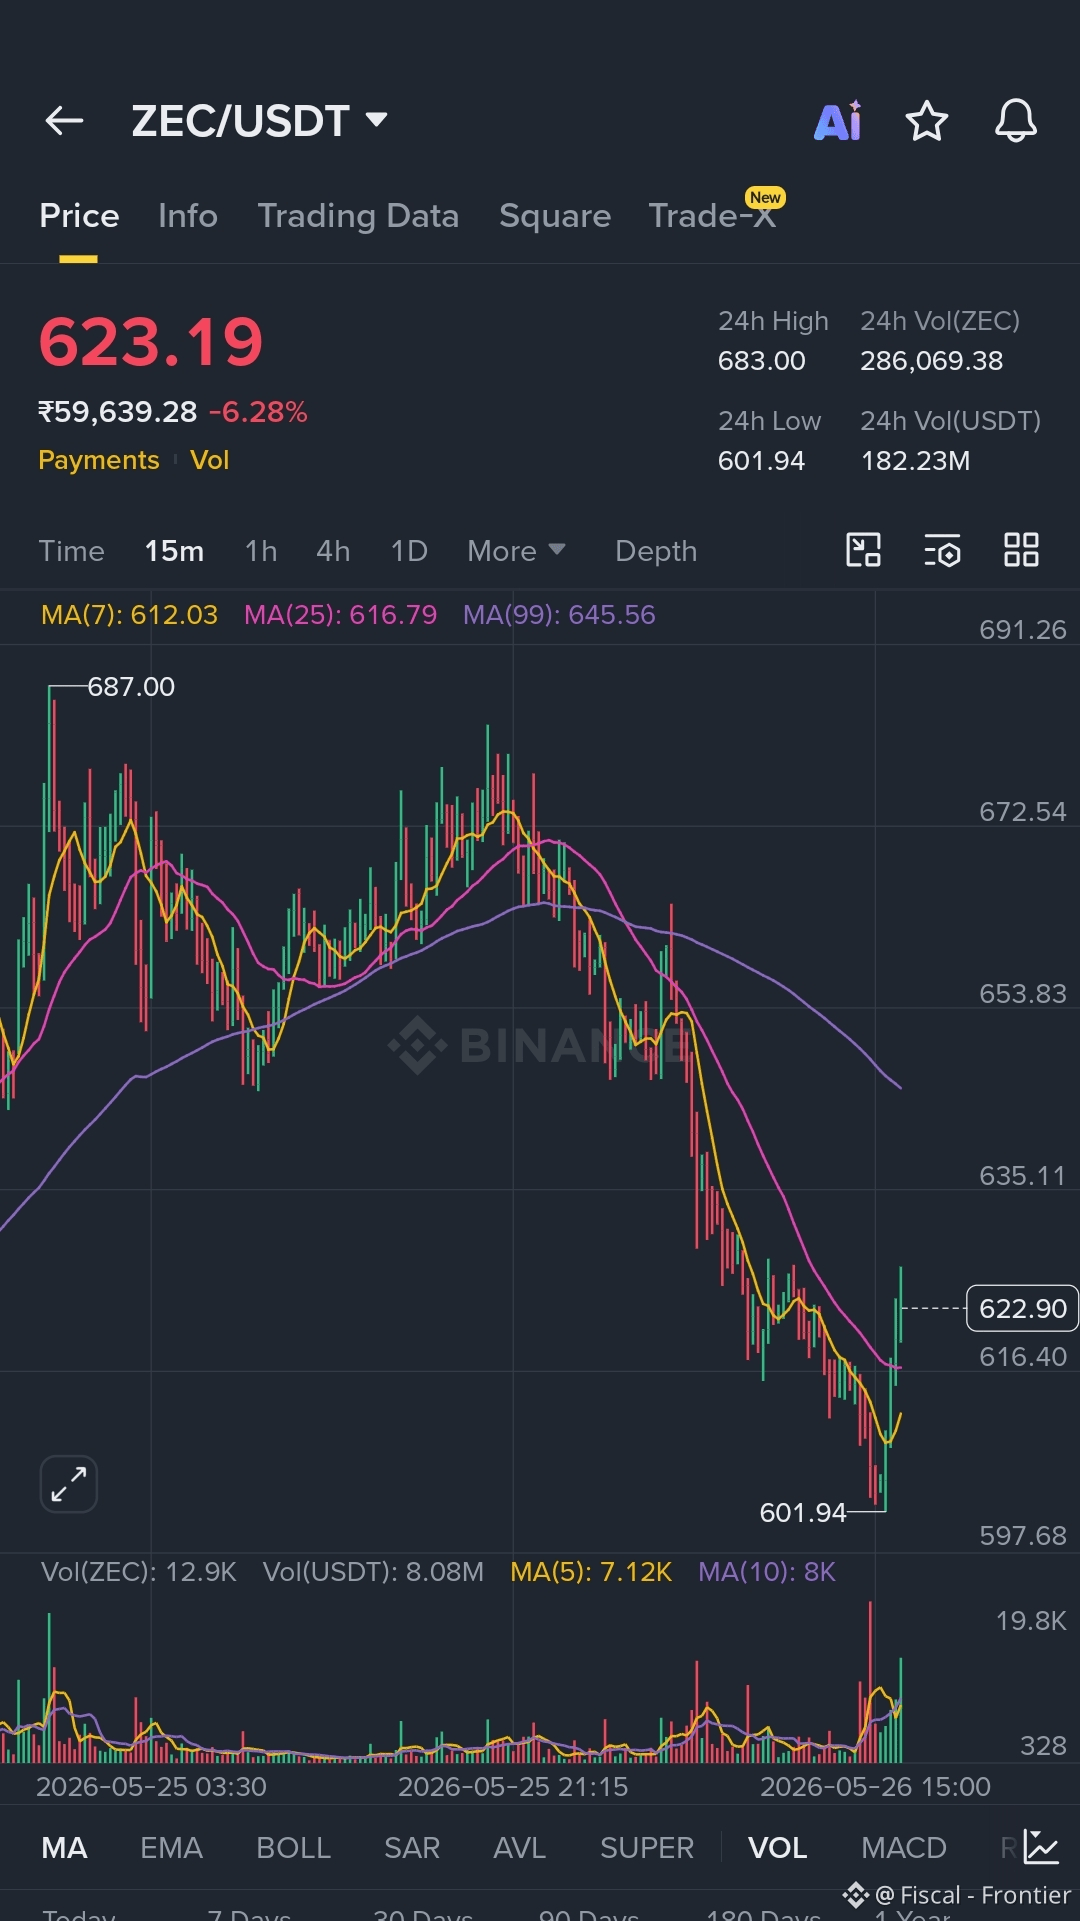1080x1921 pixels.
Task: Select the Time chart interval
Action: pos(71,551)
